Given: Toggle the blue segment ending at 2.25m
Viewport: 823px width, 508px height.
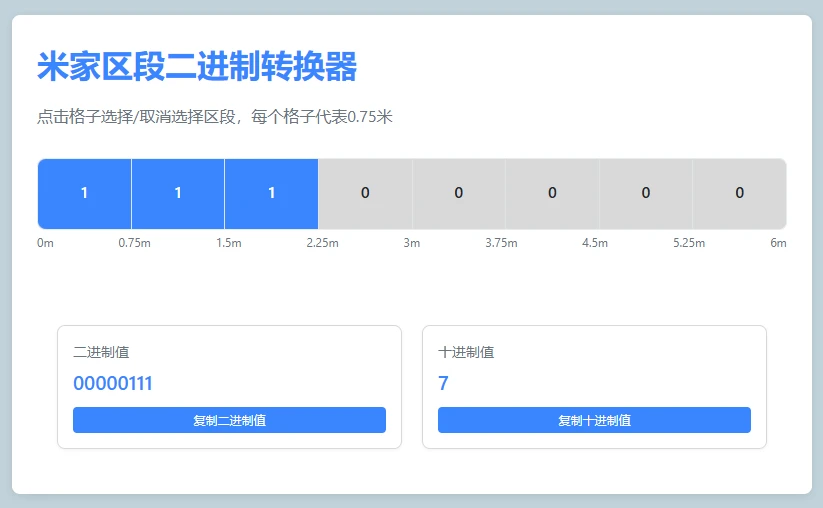Looking at the screenshot, I should point(271,194).
